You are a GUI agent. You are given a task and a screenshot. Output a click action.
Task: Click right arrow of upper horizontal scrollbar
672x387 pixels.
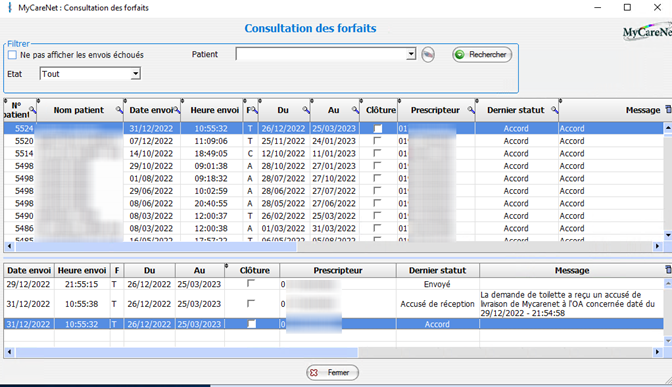click(x=657, y=246)
